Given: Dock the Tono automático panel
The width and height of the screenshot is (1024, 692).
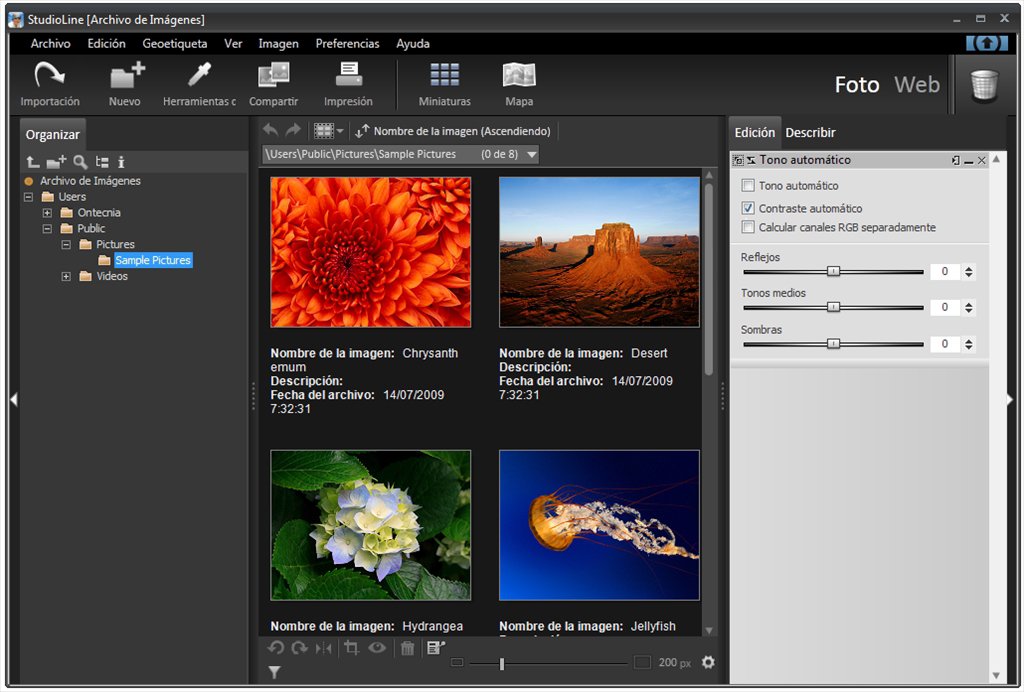Looking at the screenshot, I should 955,160.
